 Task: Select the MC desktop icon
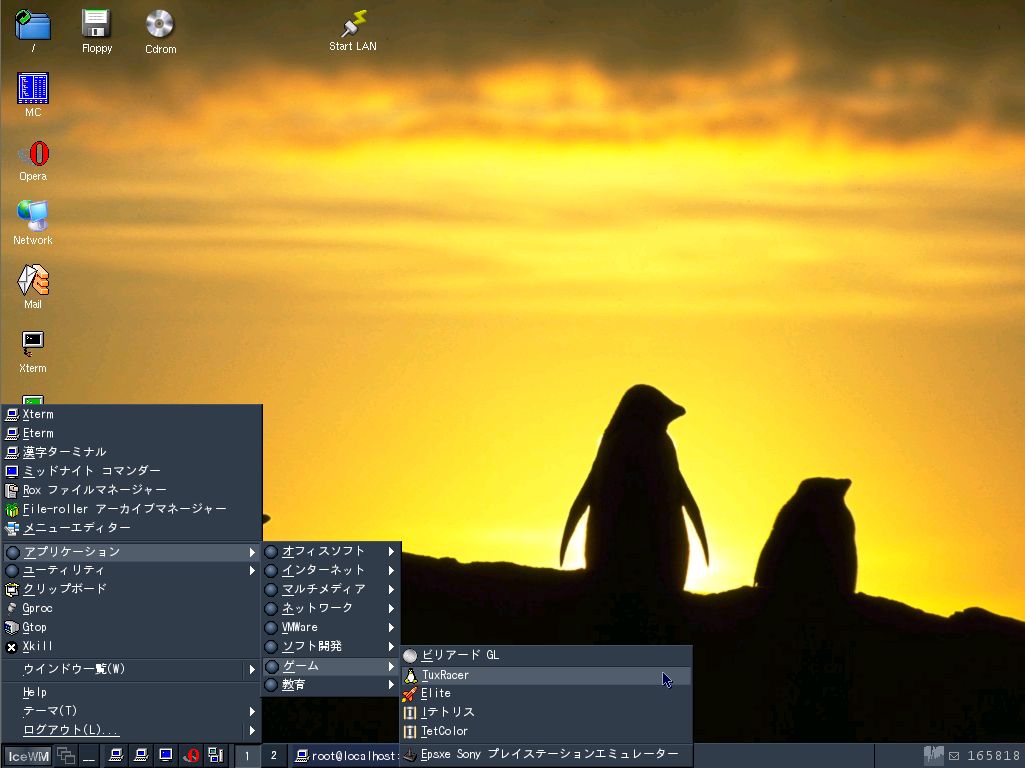33,95
